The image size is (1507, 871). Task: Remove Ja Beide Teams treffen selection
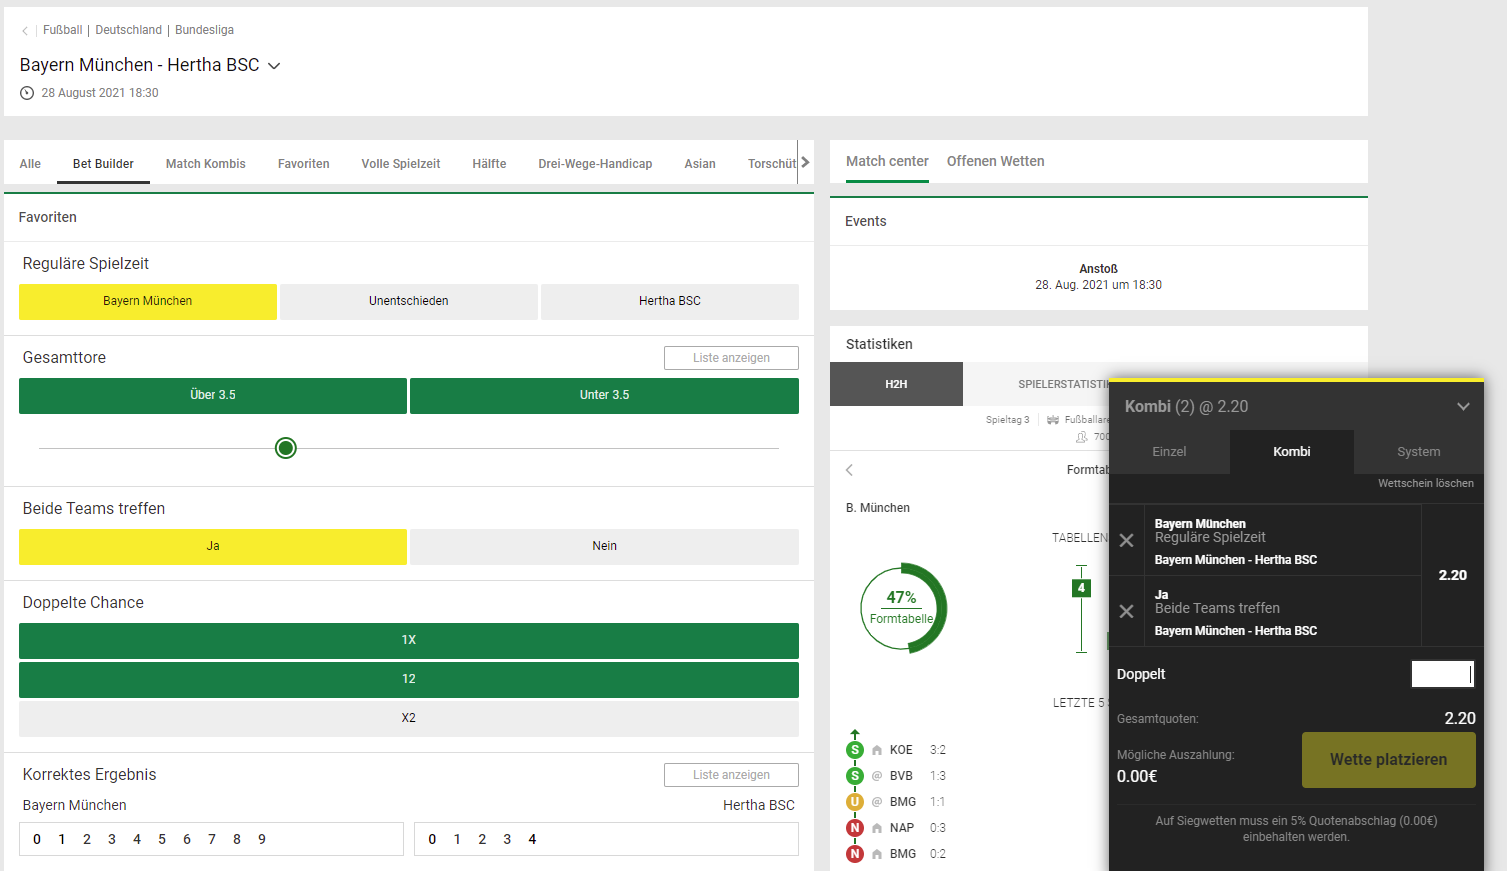point(1126,612)
